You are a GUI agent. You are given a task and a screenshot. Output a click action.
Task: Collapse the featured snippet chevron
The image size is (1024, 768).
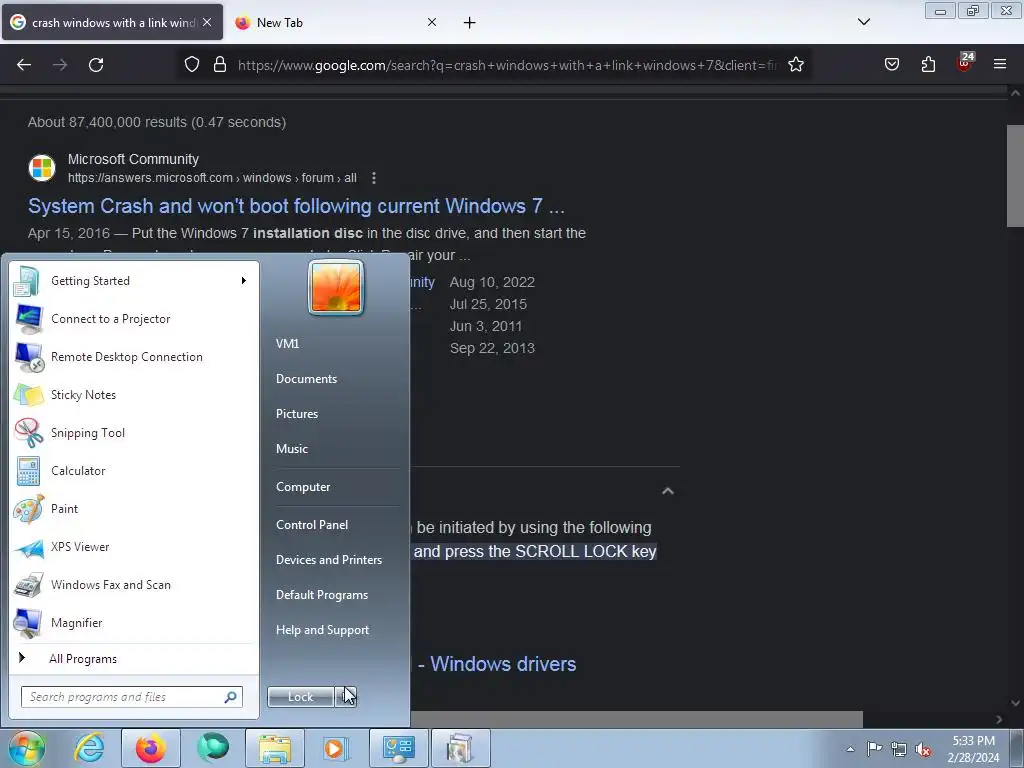coord(667,491)
